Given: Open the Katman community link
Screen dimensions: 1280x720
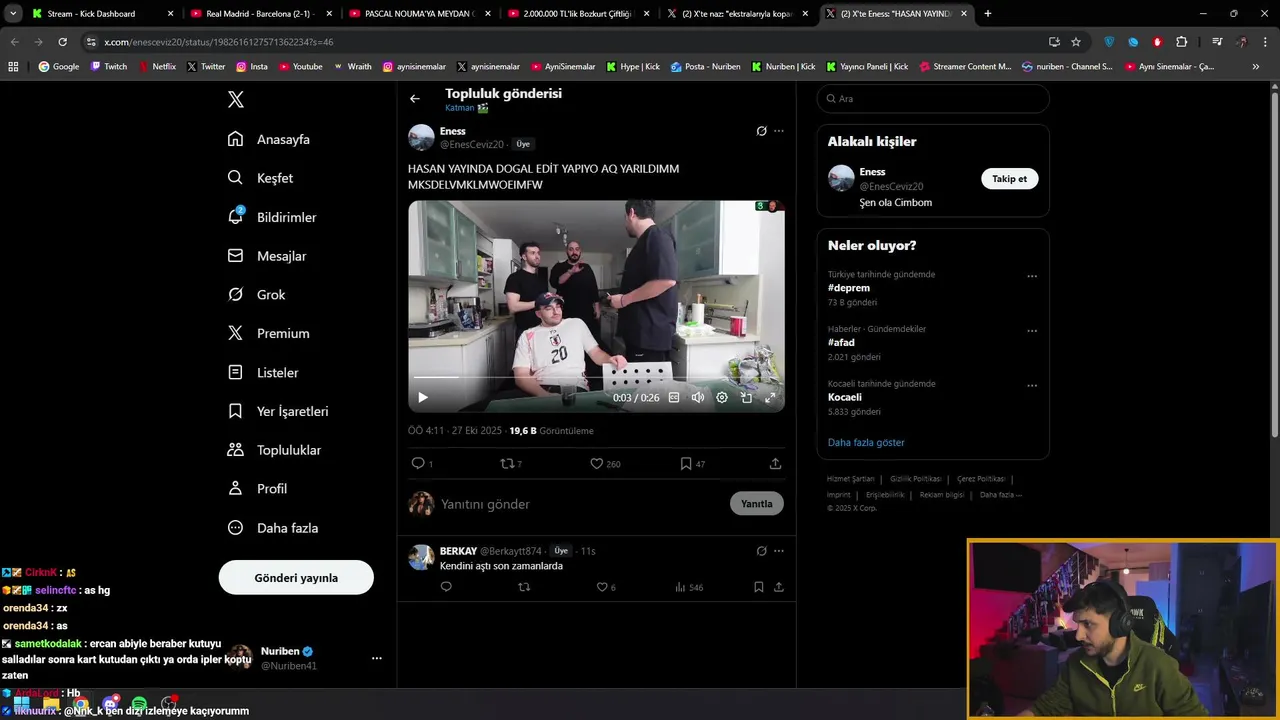Looking at the screenshot, I should point(466,108).
